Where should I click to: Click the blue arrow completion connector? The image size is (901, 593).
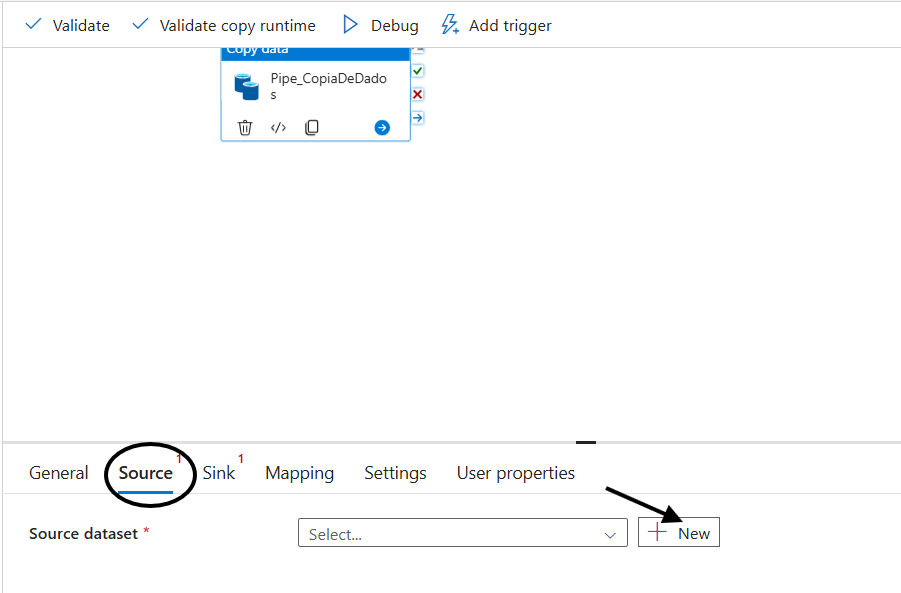pos(418,117)
